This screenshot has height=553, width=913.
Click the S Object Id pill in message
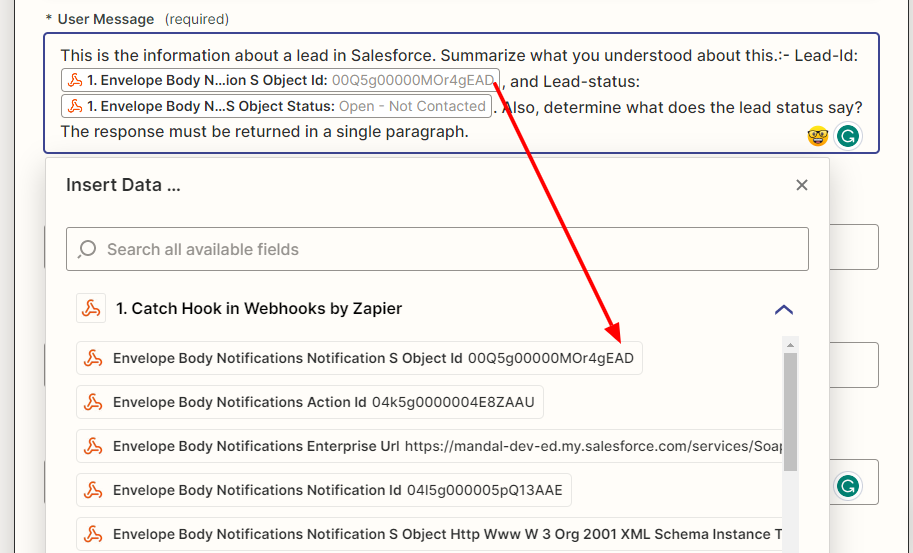(280, 80)
